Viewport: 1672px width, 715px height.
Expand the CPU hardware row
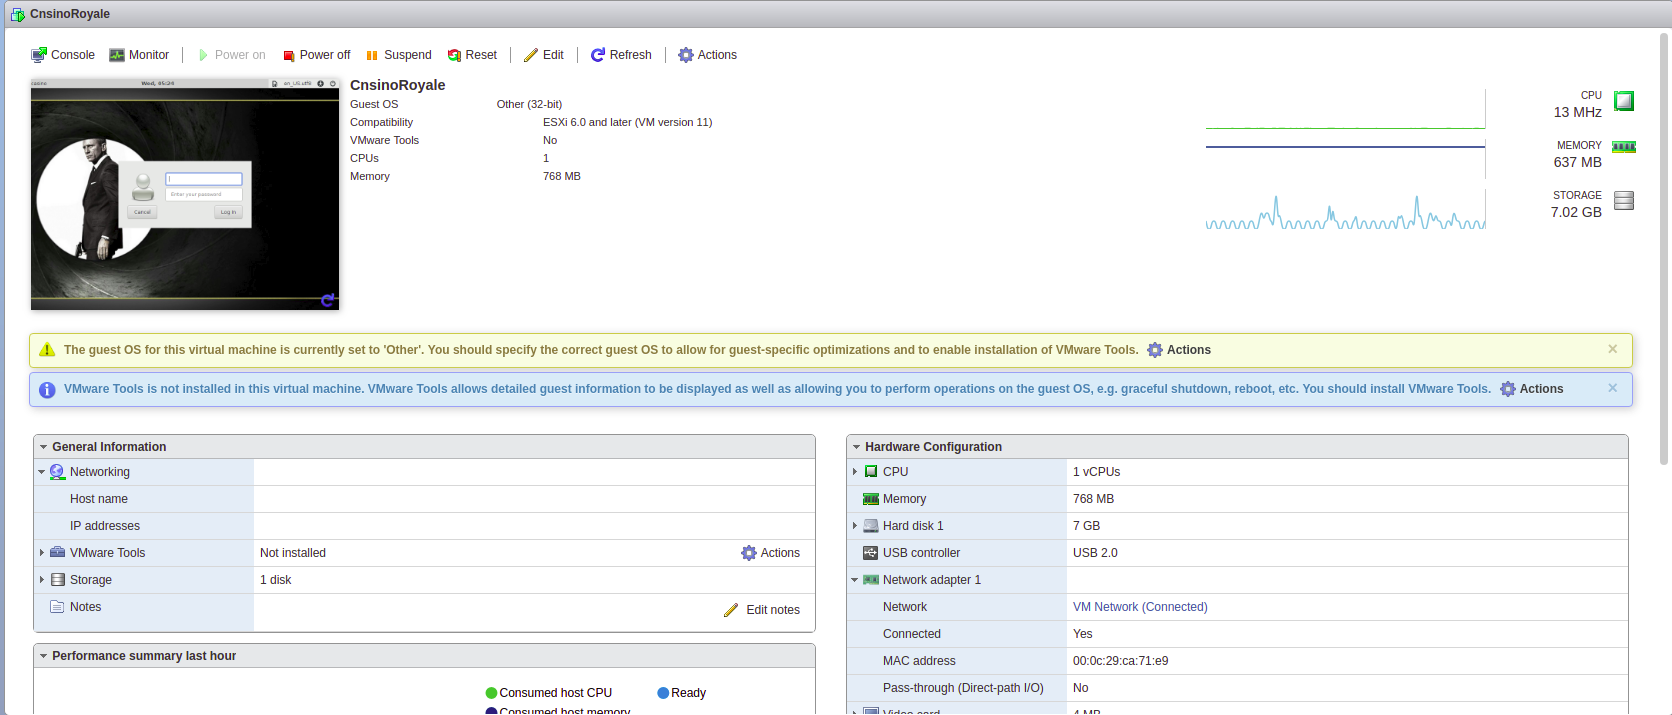(855, 472)
